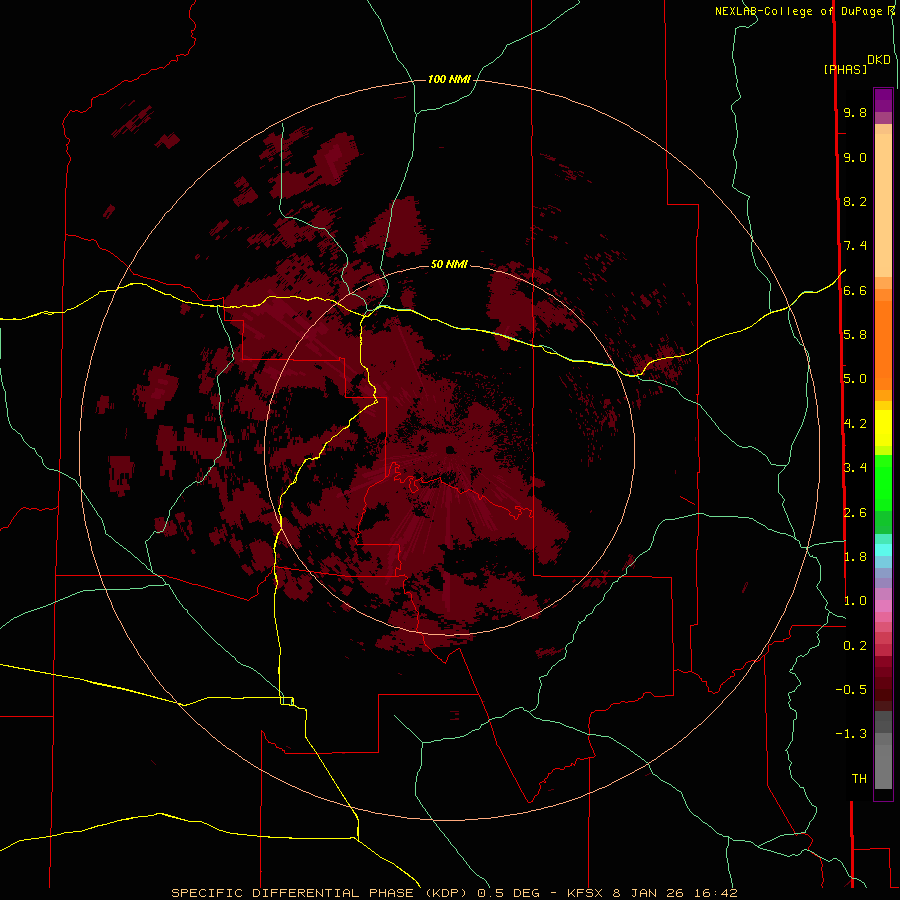Click the Specific Differential Phase caption text
This screenshot has height=900, width=900.
pyautogui.click(x=454, y=893)
